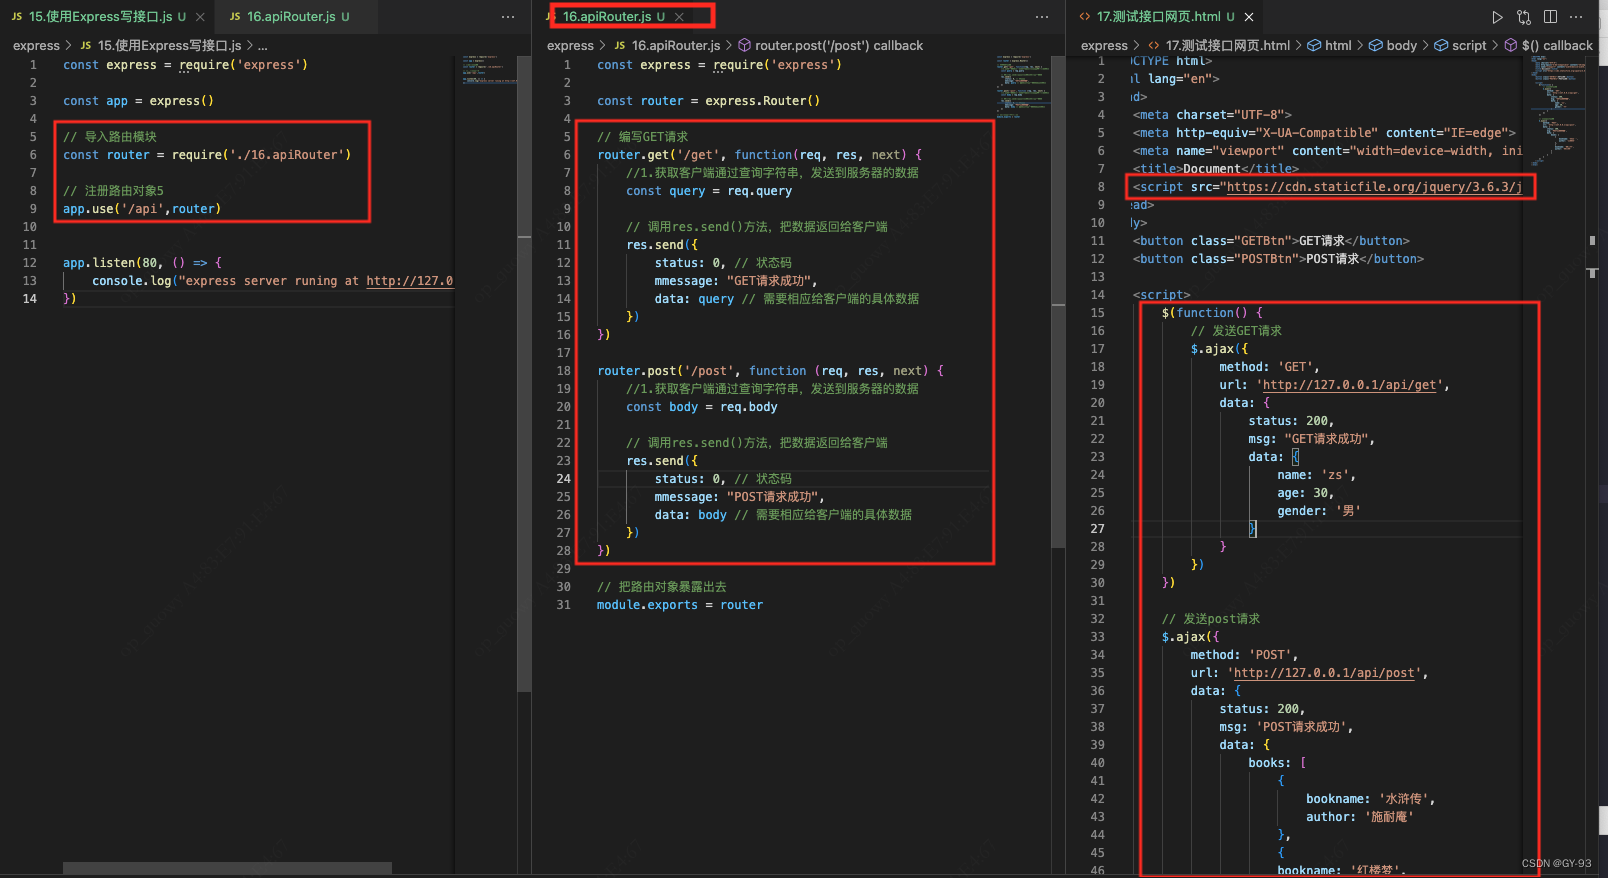Click minimap of middle editor

pyautogui.click(x=1023, y=87)
